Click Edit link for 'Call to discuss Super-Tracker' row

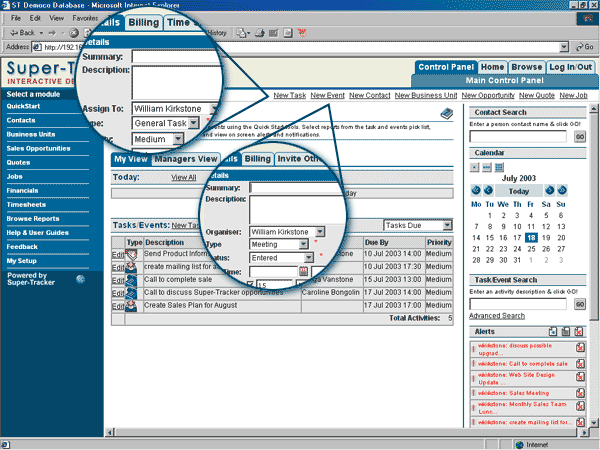pos(117,293)
